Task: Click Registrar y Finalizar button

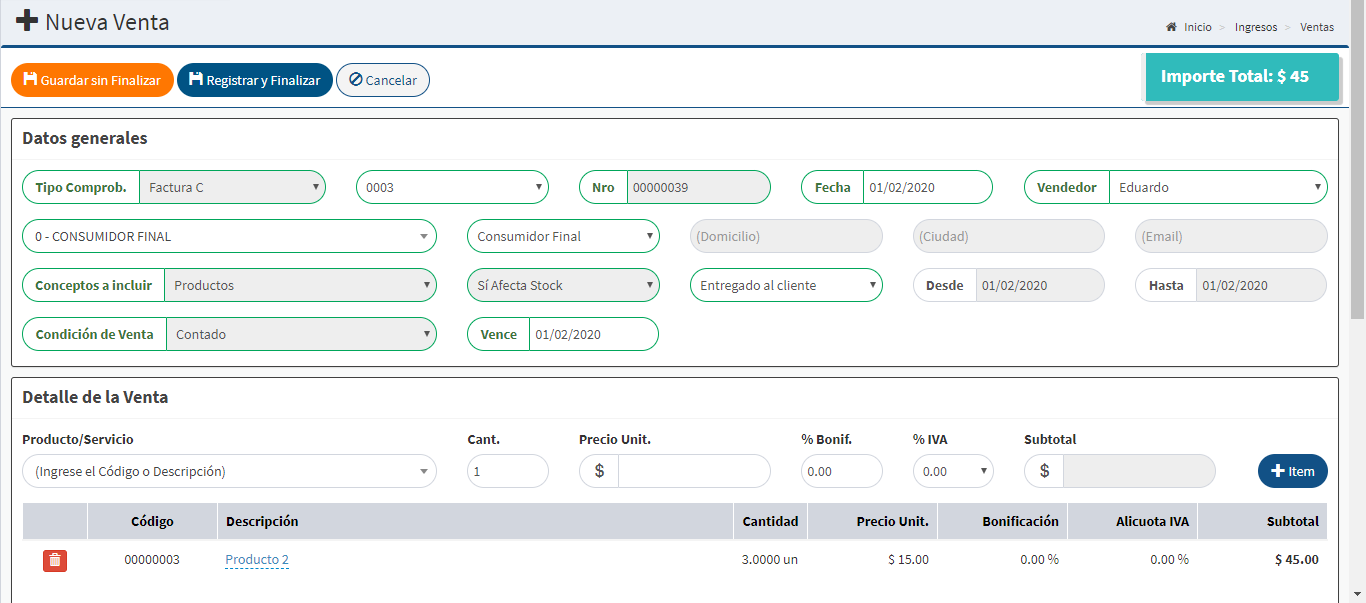Action: (x=255, y=80)
